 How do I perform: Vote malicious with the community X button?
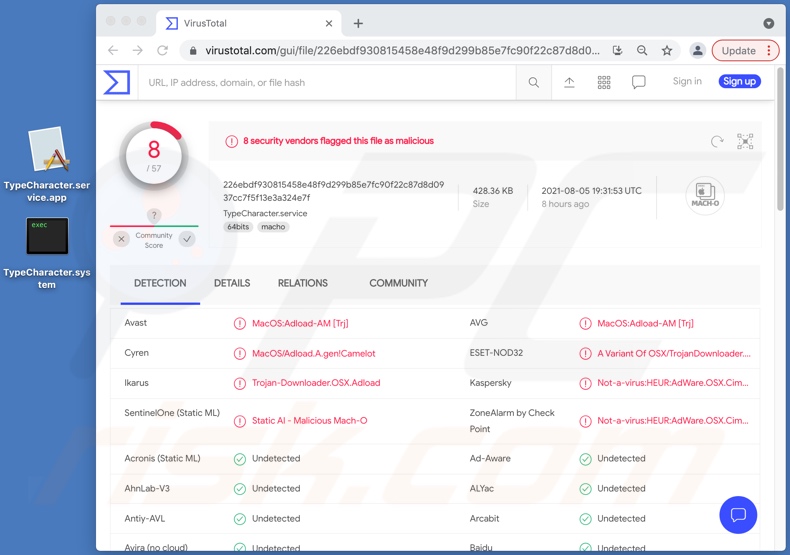pyautogui.click(x=121, y=239)
